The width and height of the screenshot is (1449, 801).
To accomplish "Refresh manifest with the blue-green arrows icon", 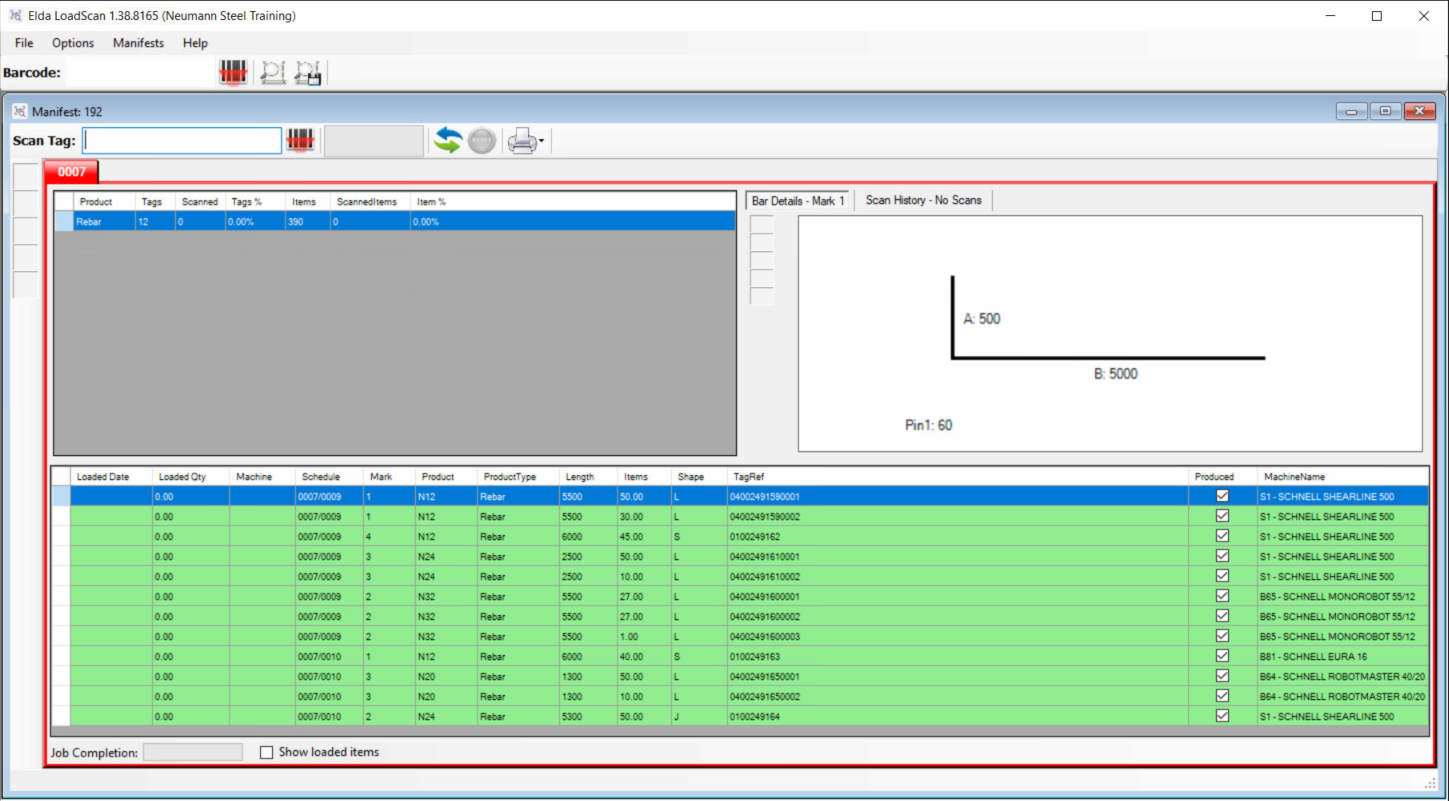I will (x=447, y=141).
